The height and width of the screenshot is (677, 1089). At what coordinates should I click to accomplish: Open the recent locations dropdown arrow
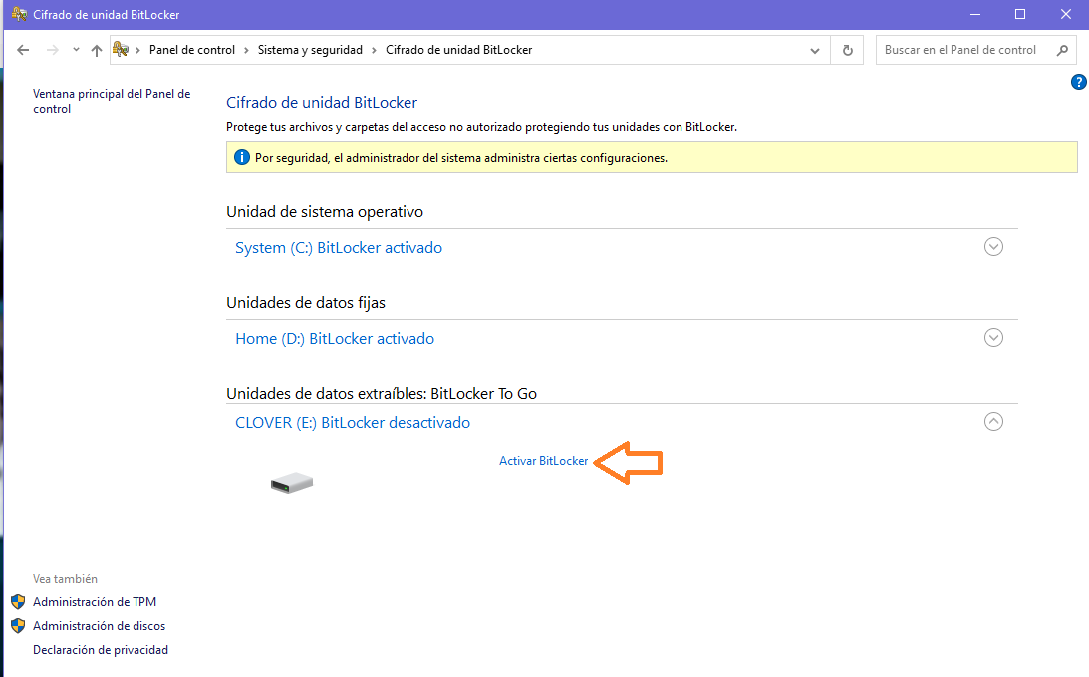tap(76, 50)
